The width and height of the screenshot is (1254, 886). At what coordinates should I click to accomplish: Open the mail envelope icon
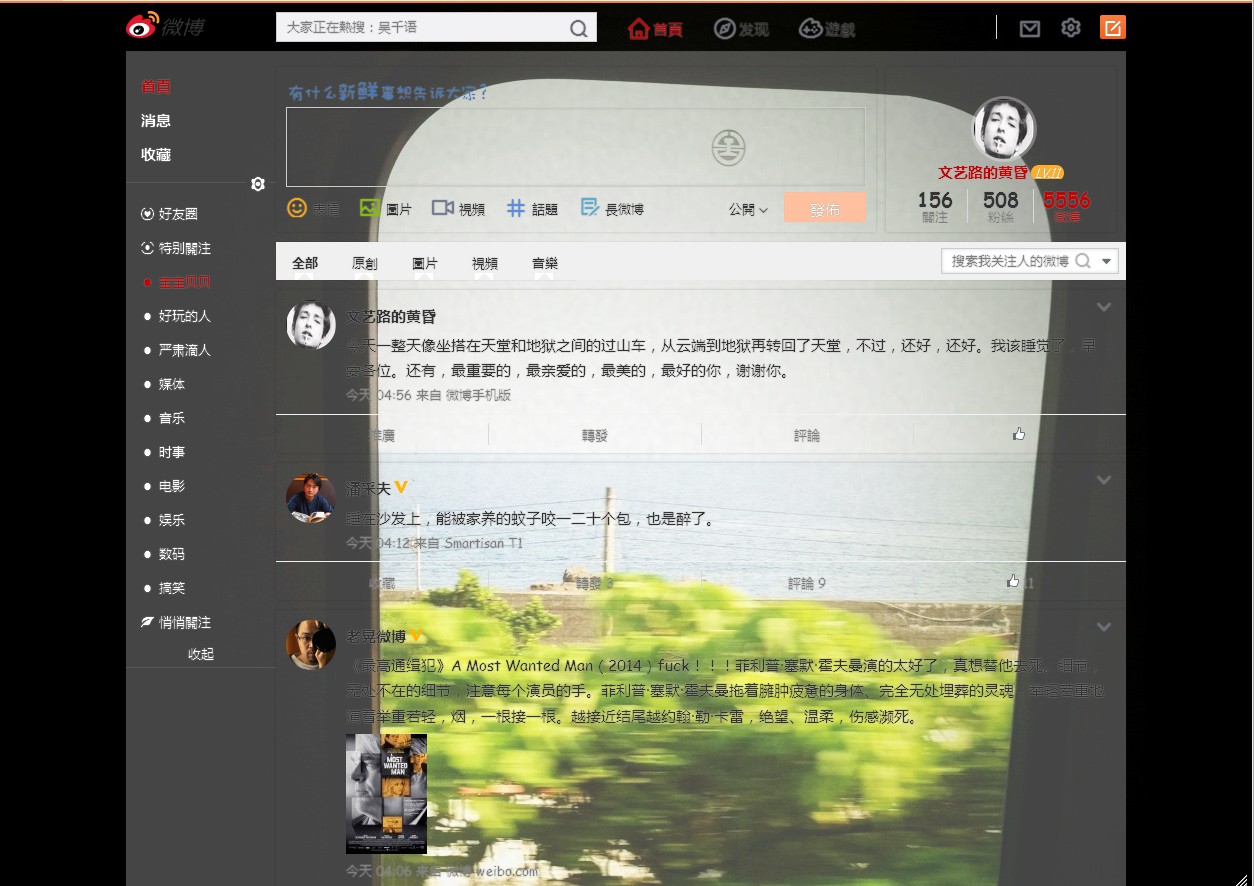pyautogui.click(x=1030, y=28)
